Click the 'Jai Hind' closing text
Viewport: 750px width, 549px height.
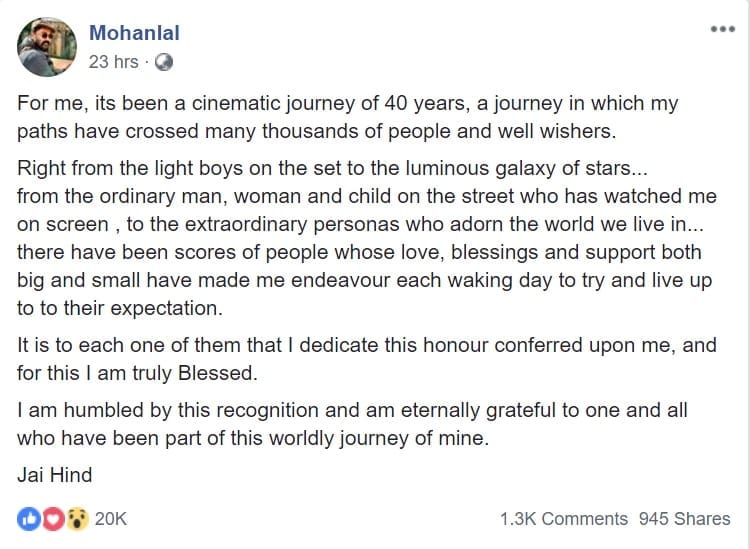point(55,475)
